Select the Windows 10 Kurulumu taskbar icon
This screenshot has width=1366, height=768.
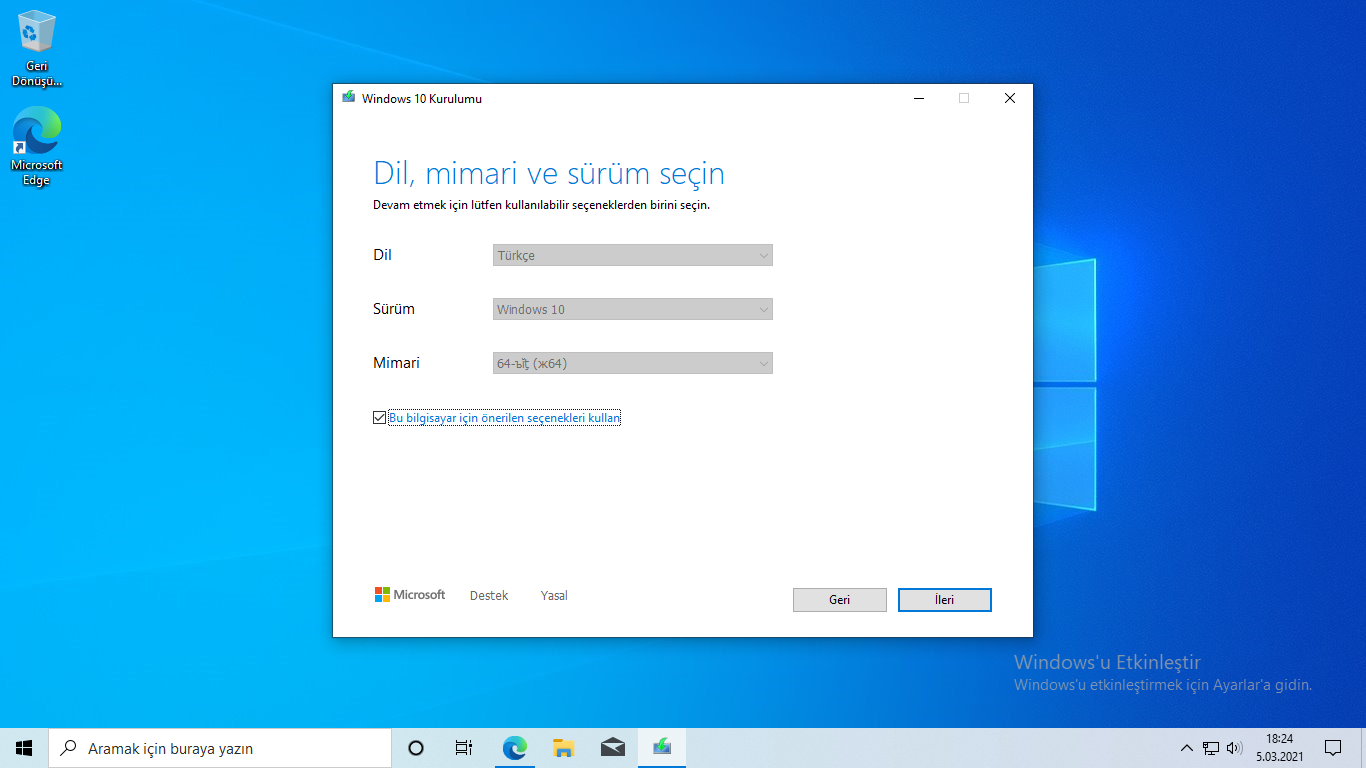[661, 748]
